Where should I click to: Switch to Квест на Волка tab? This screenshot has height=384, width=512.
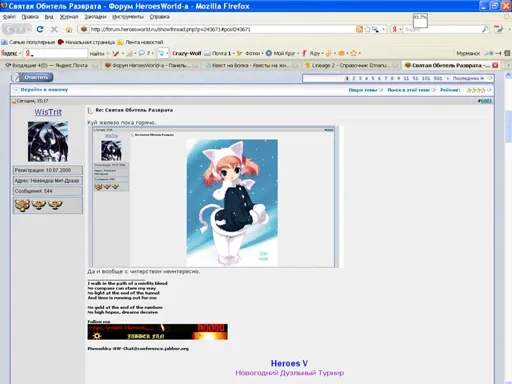coord(251,65)
